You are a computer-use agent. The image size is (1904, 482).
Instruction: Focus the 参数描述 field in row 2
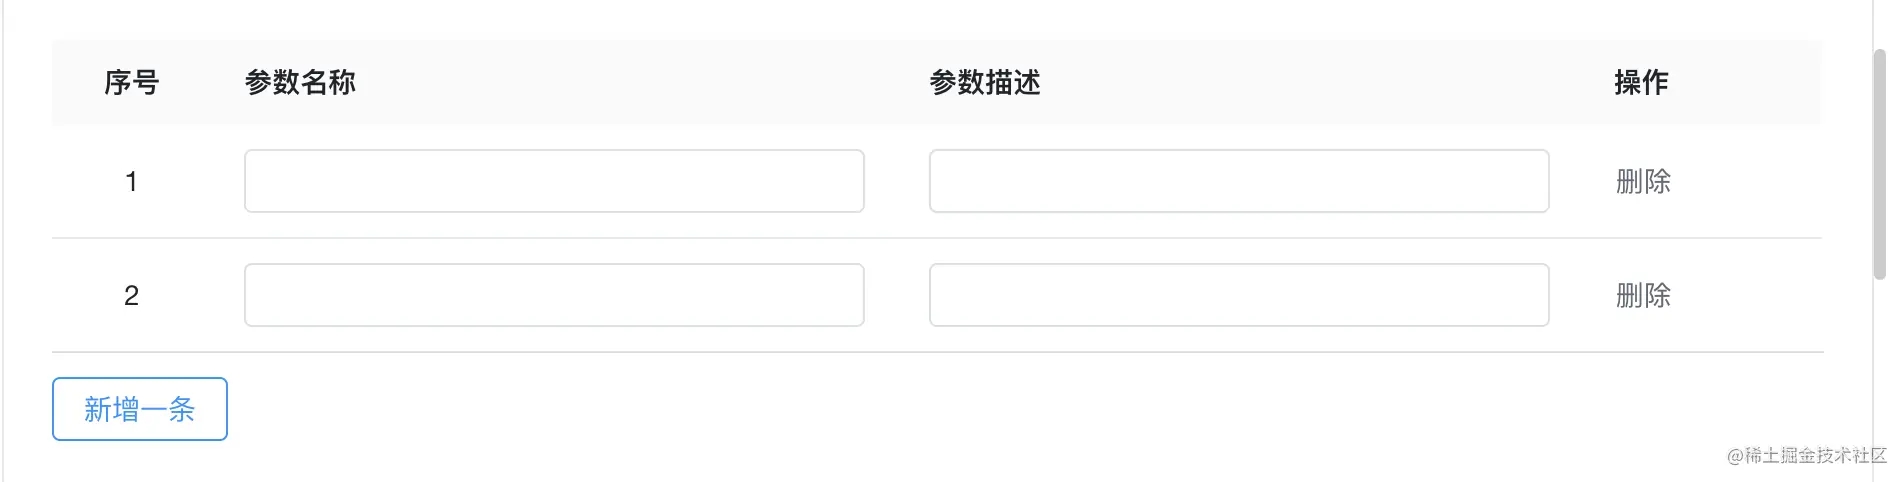(1238, 295)
